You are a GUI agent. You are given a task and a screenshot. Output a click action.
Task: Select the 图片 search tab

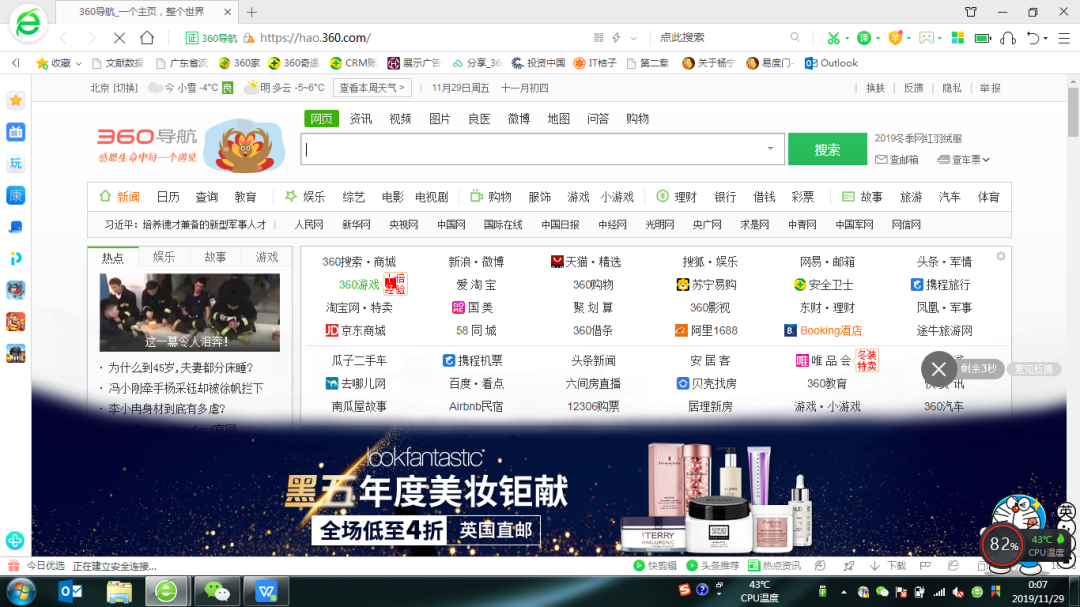(439, 119)
